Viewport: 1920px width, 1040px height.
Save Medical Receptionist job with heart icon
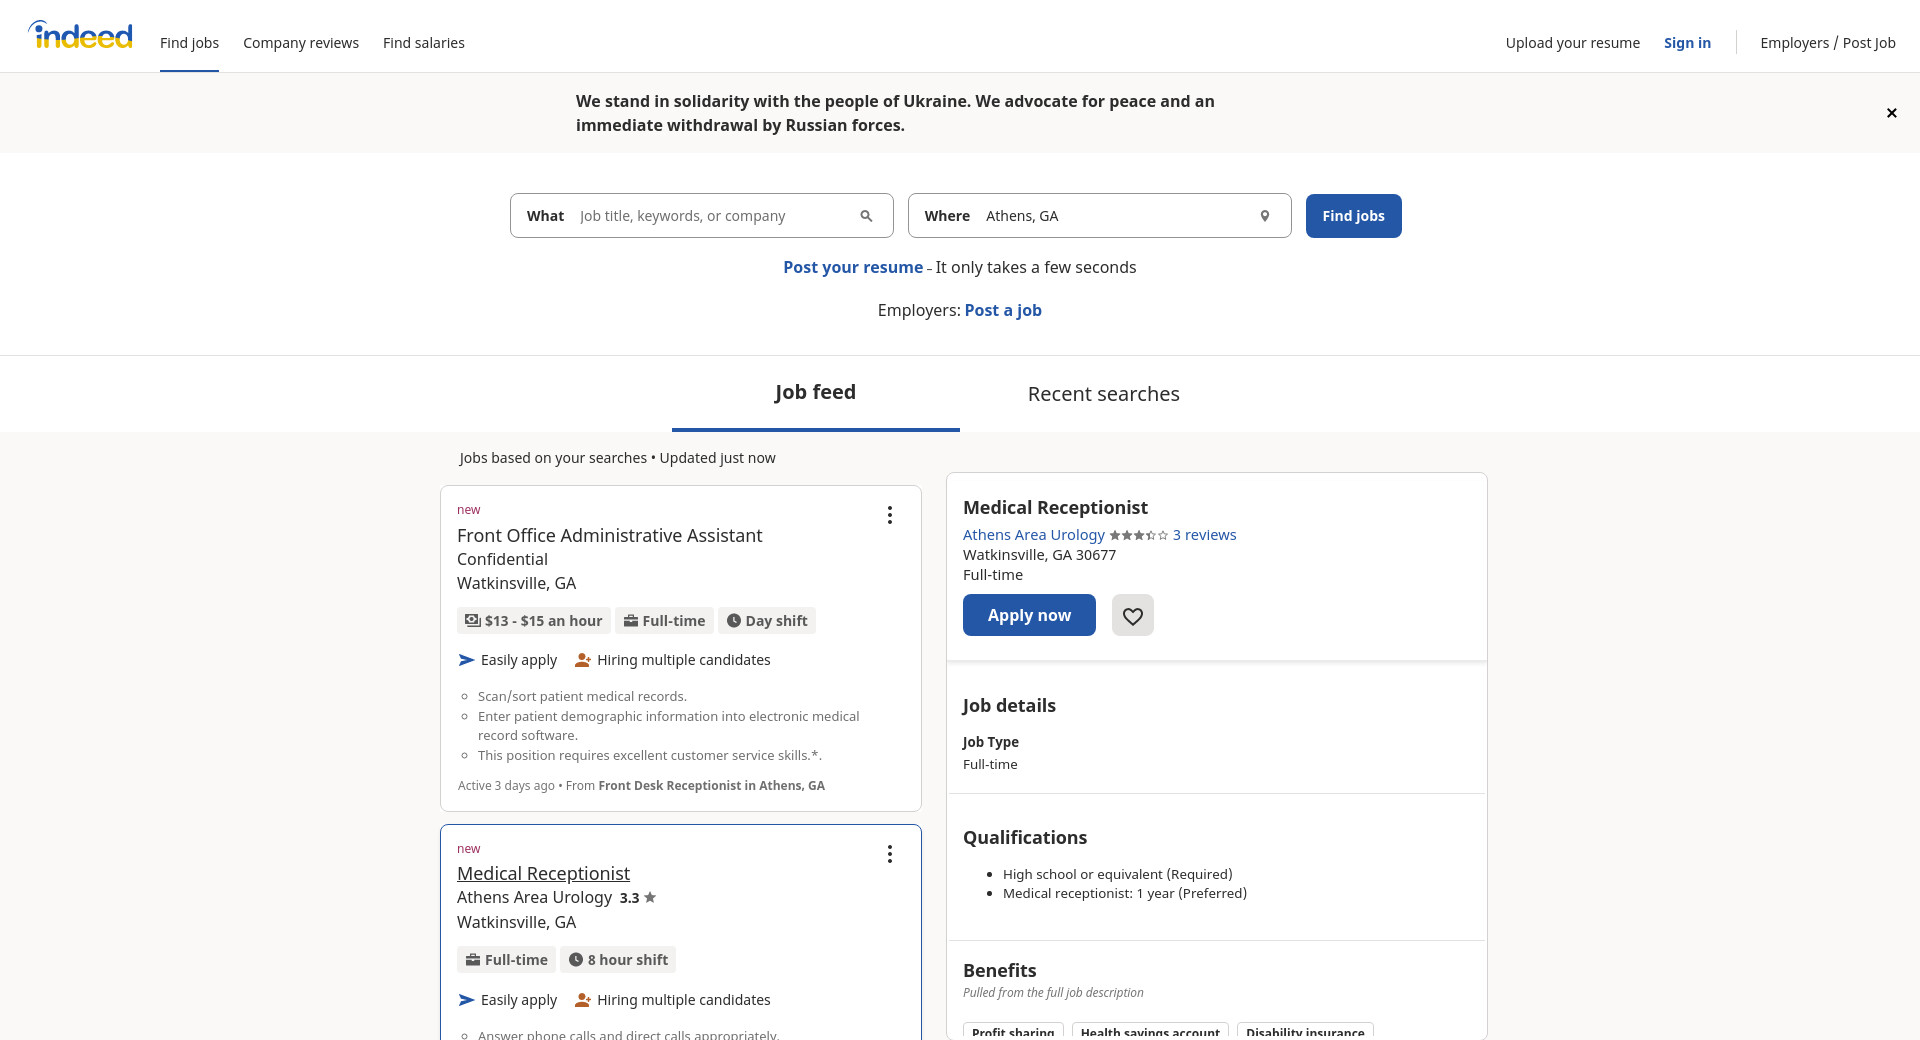tap(1132, 616)
